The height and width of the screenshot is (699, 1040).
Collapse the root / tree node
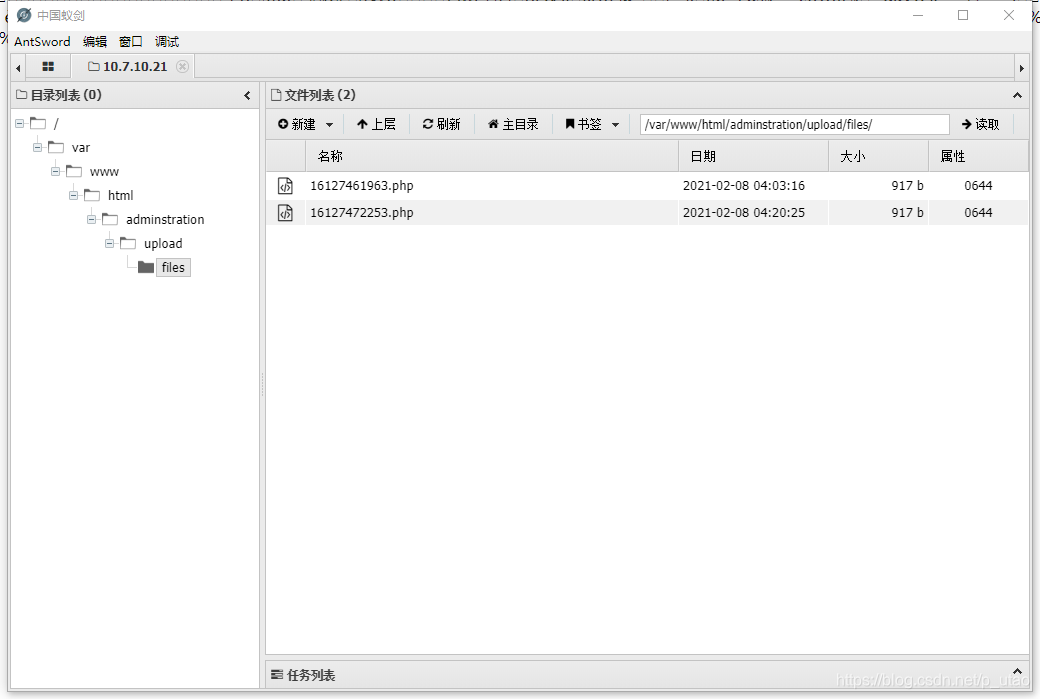20,123
